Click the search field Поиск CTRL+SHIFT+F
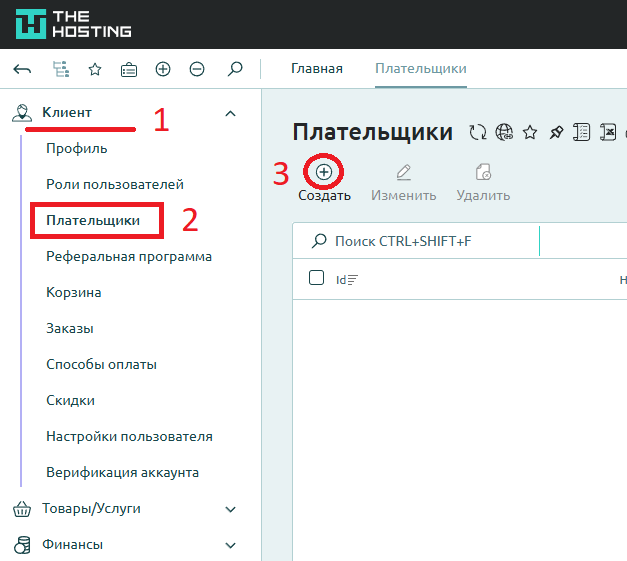Viewport: 627px width, 561px height. (x=420, y=241)
